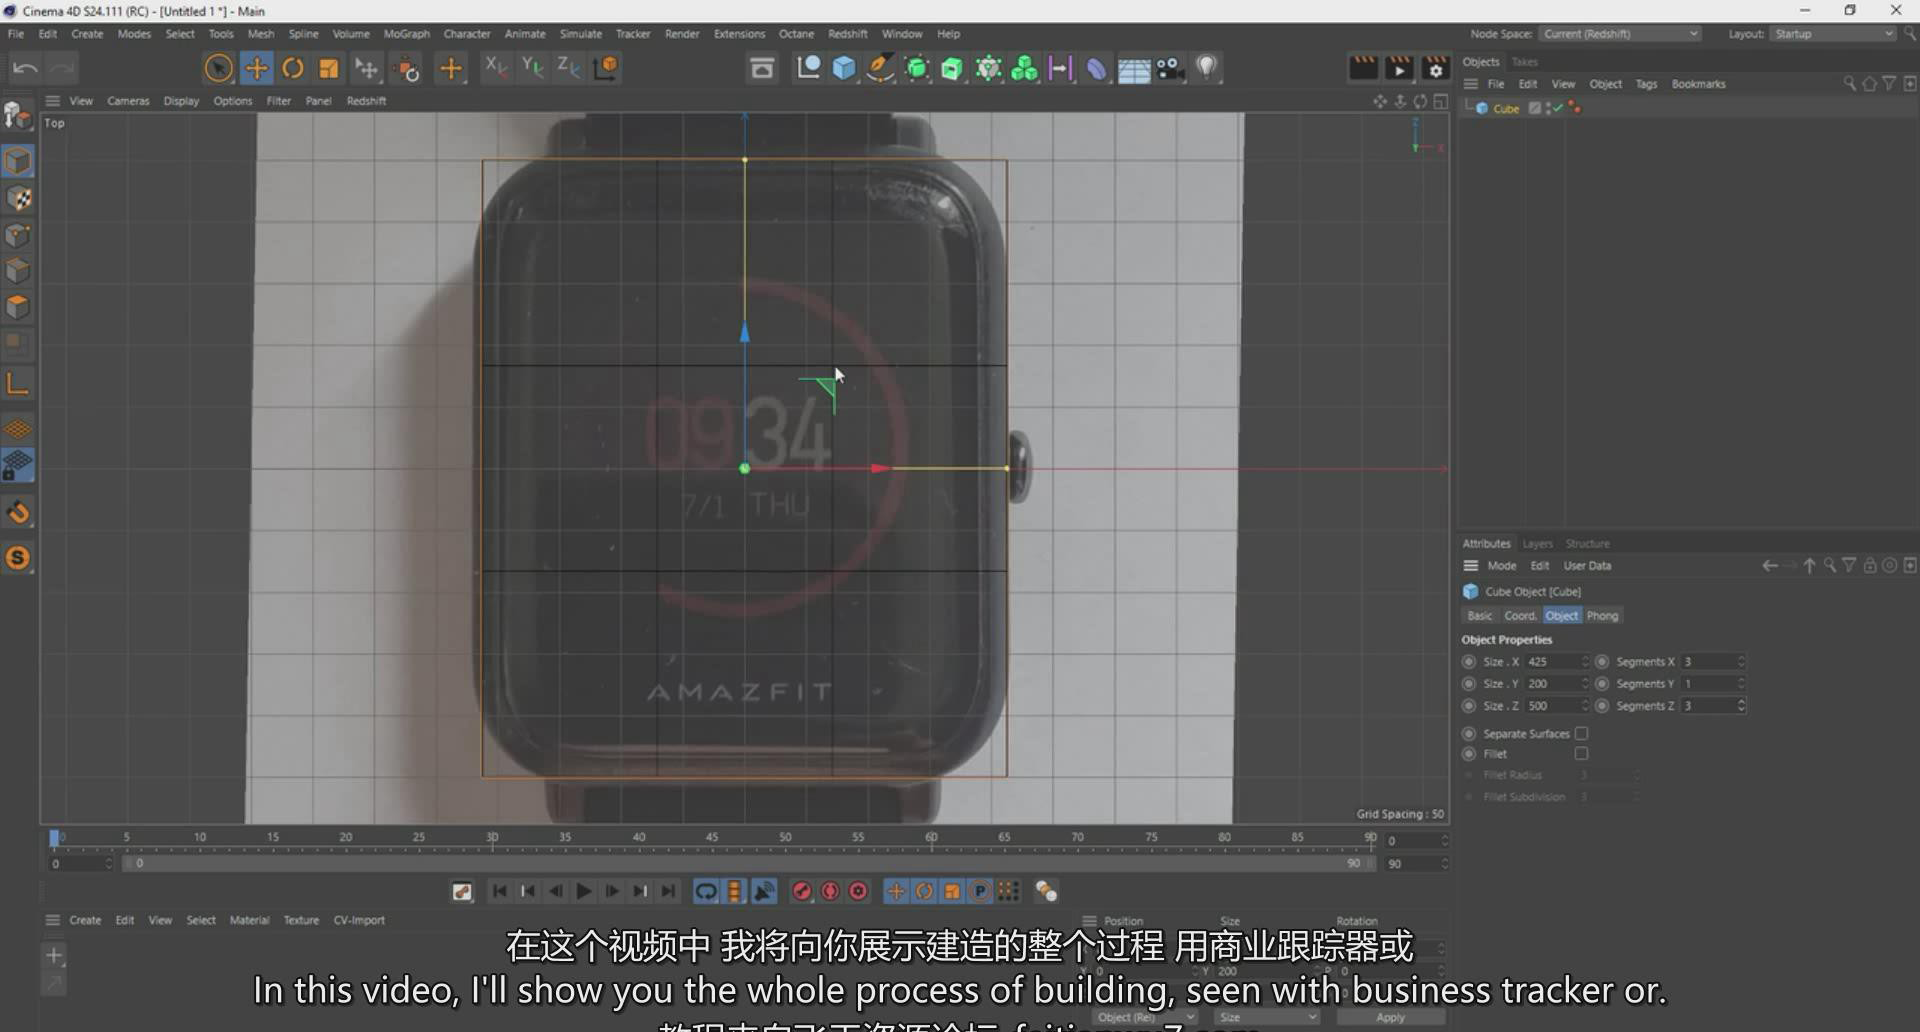Click Size . X value field
1920x1032 pixels.
[x=1551, y=662]
